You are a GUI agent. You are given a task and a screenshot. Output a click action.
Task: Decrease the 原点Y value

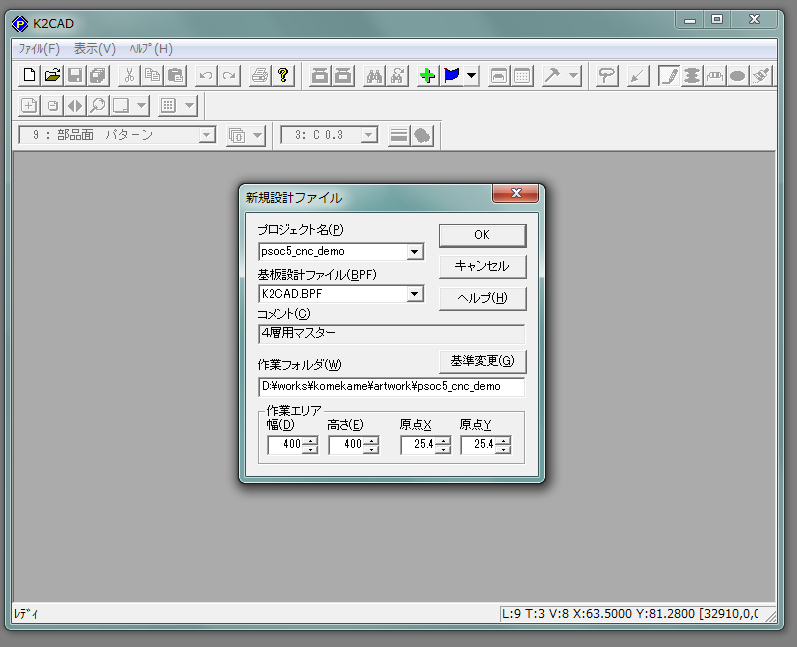(x=503, y=449)
